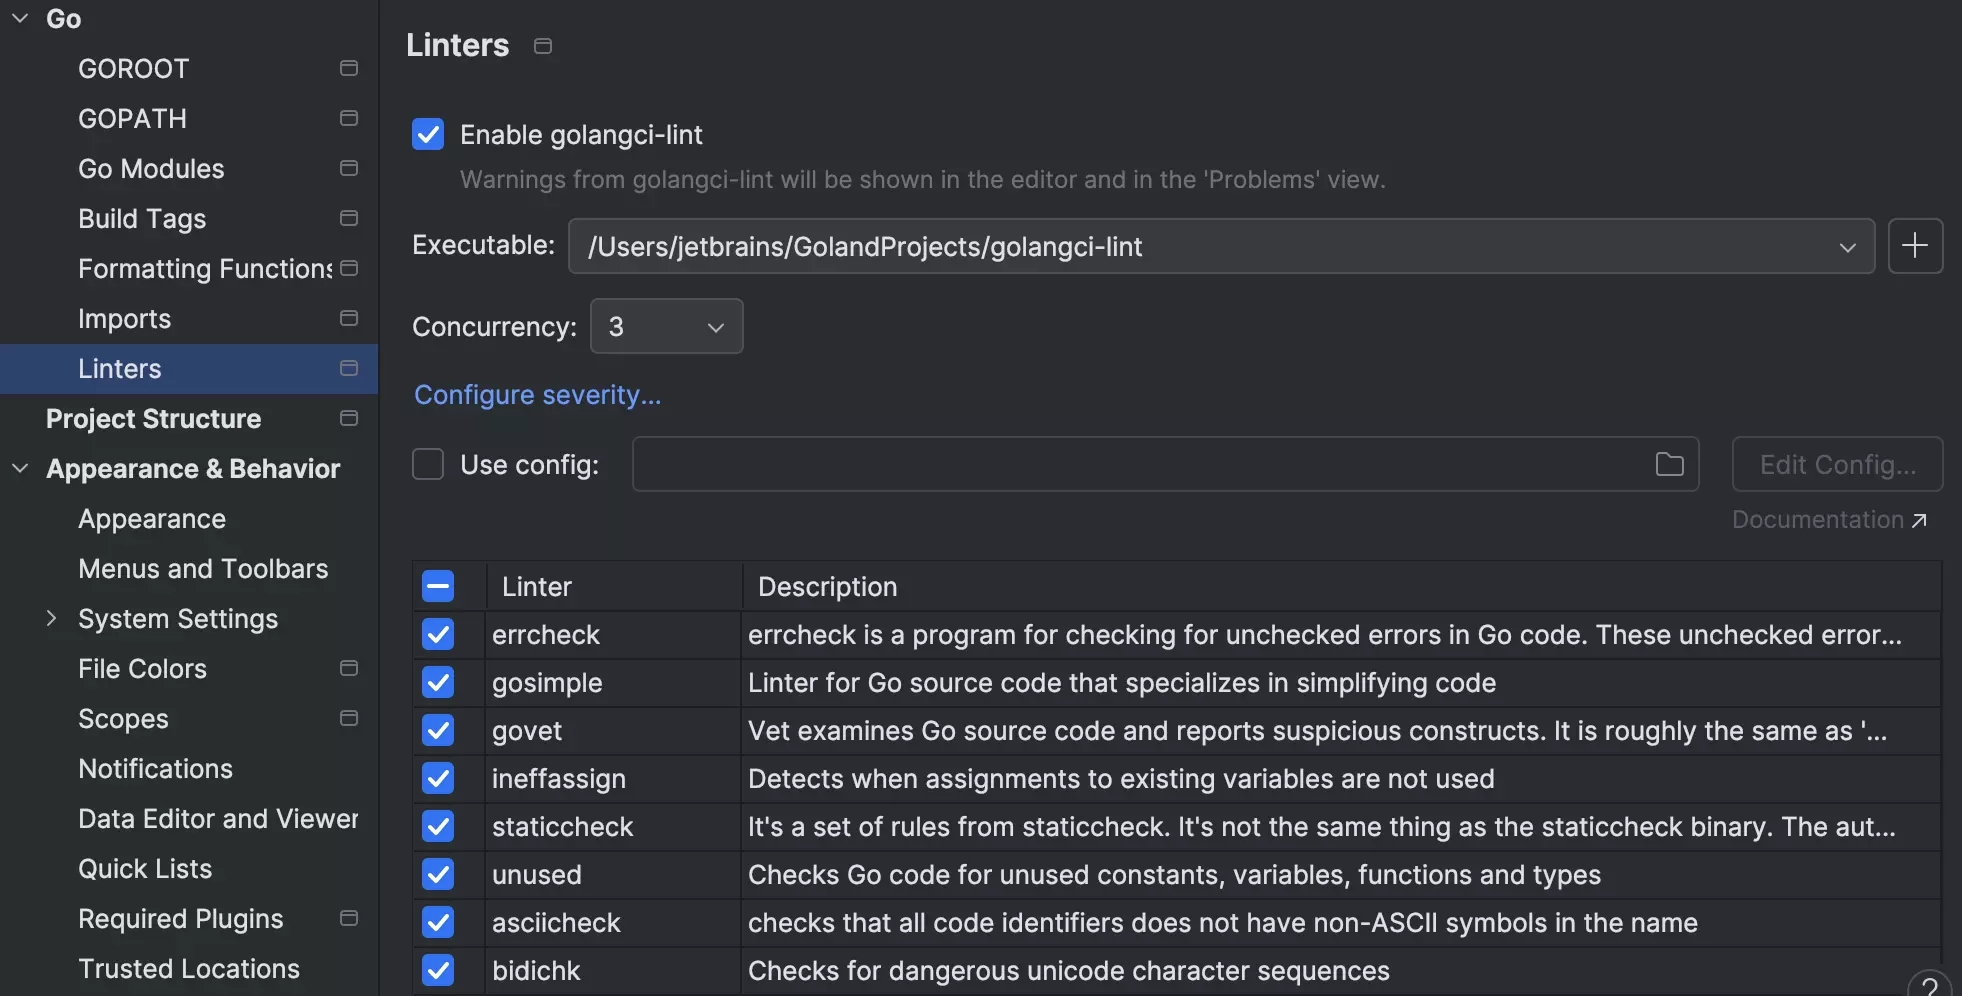Image resolution: width=1962 pixels, height=996 pixels.
Task: Click into the Use config path field
Action: click(1140, 464)
